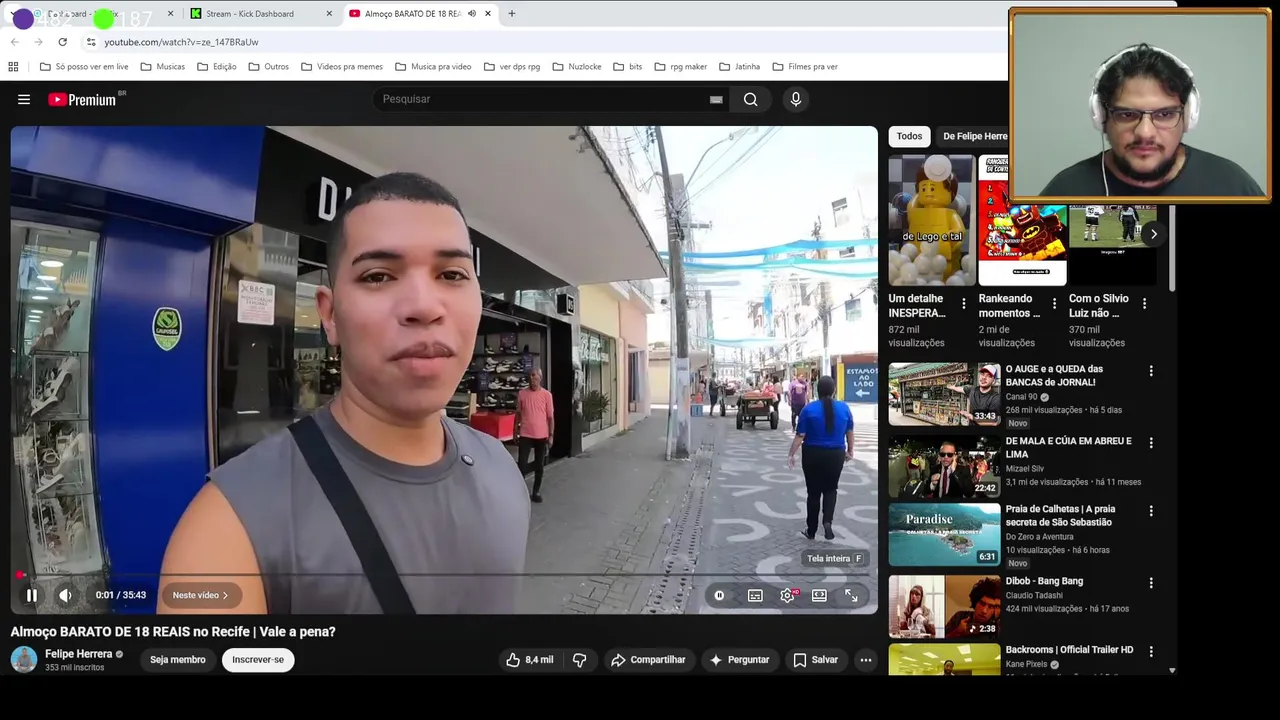Screen dimensions: 1280x720
Task: Open 'Dibob - Bang Bang' video title
Action: (1044, 581)
